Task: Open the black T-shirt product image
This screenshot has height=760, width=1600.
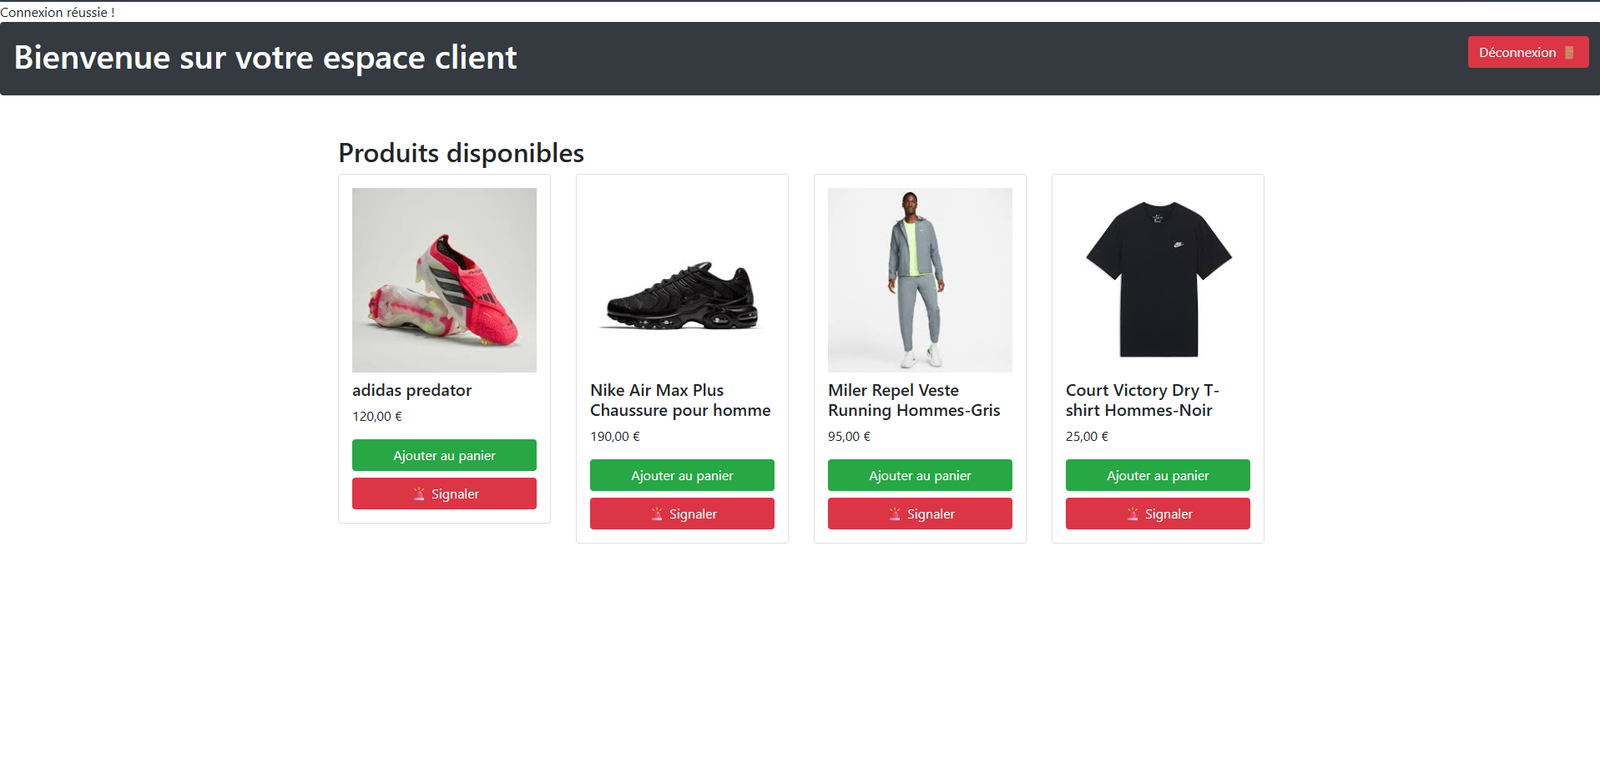Action: [1158, 280]
